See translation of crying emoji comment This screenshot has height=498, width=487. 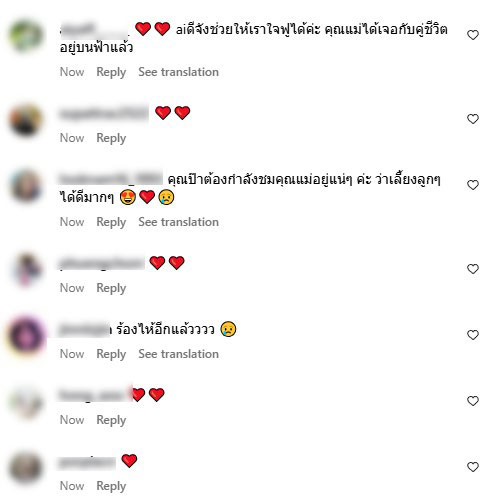(x=178, y=354)
